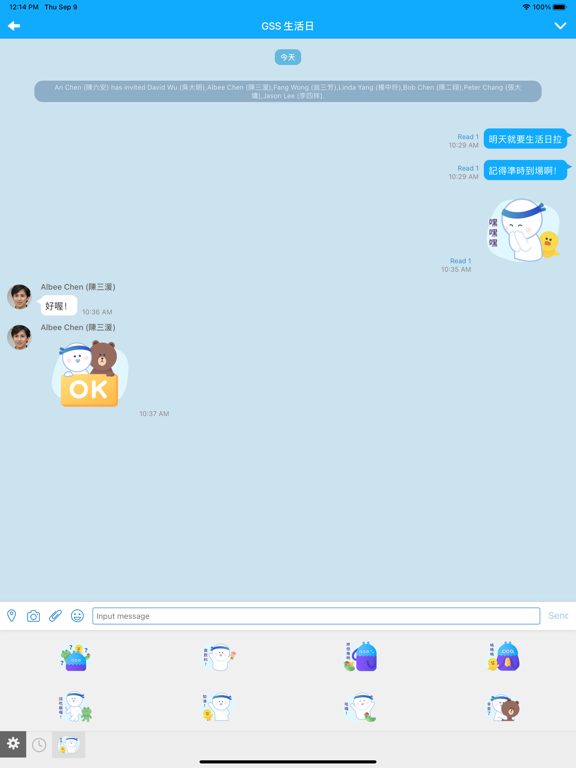Pick the purple monster with yellow duck sticker

coord(504,657)
